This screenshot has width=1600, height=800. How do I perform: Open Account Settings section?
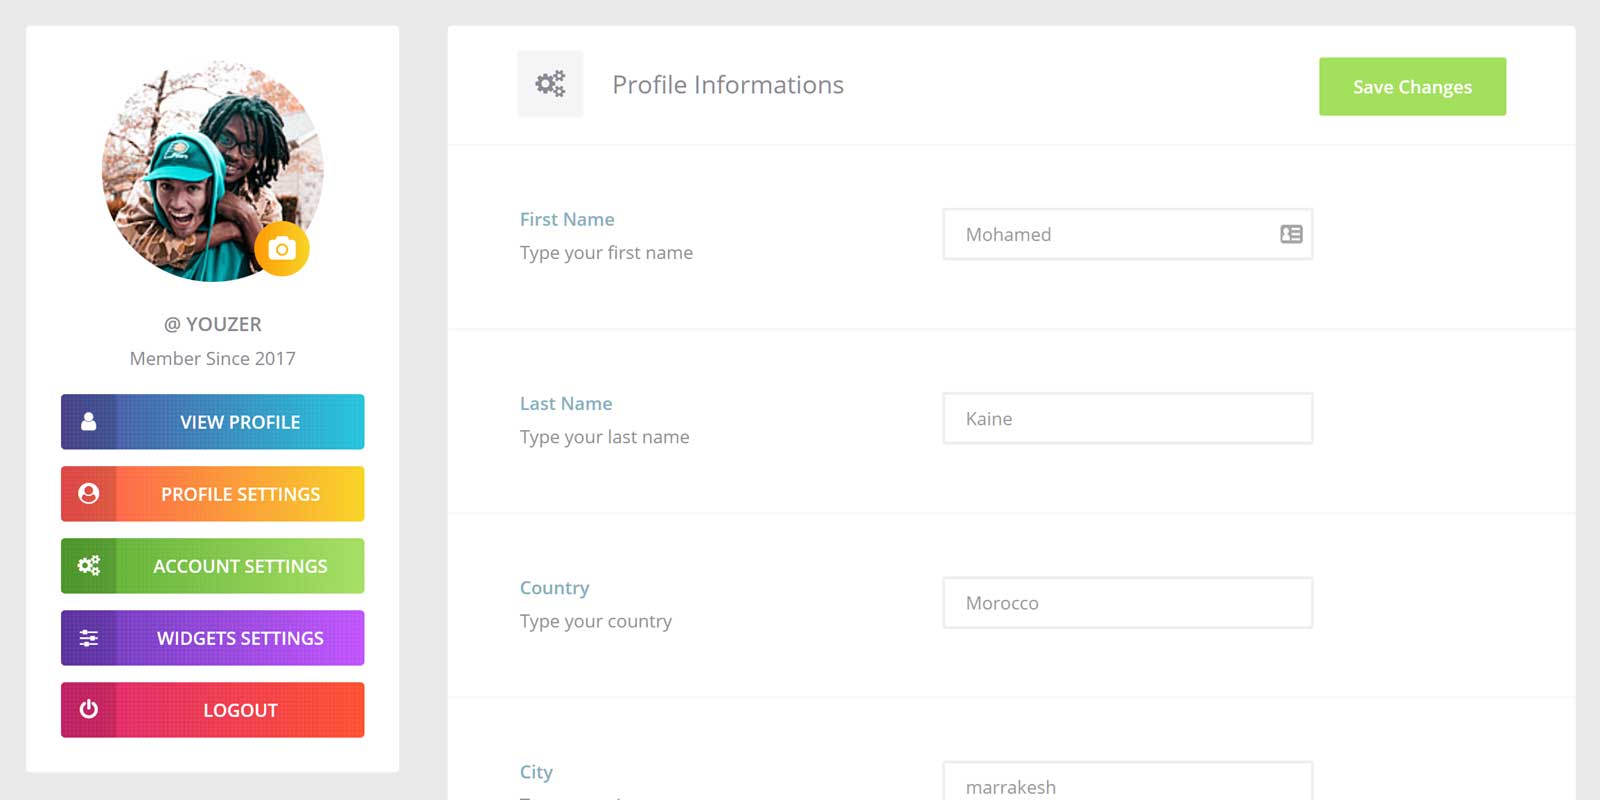point(240,566)
